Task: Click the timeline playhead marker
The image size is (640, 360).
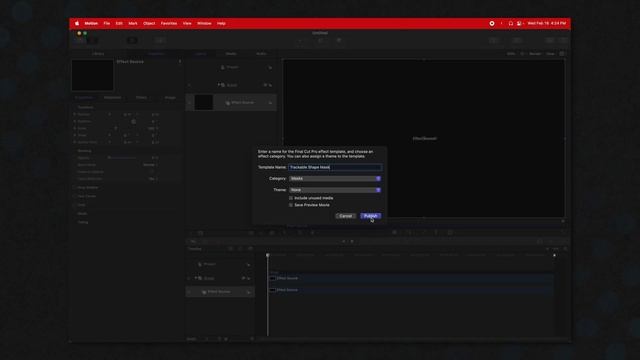Action: coord(268,255)
